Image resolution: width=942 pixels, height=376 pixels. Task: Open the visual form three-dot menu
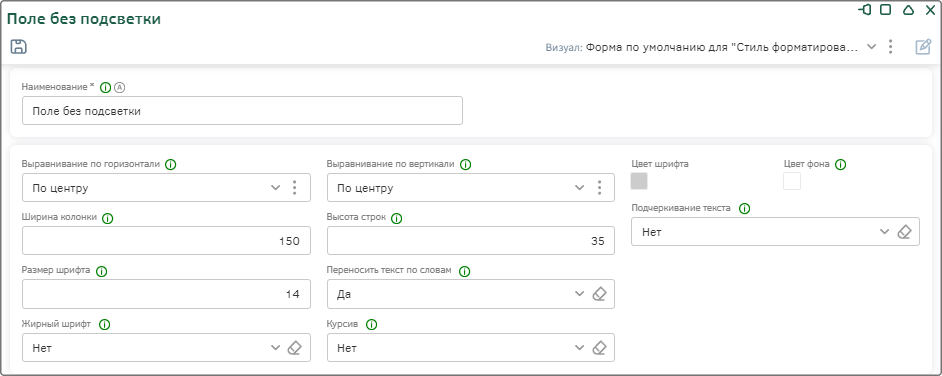tap(891, 47)
